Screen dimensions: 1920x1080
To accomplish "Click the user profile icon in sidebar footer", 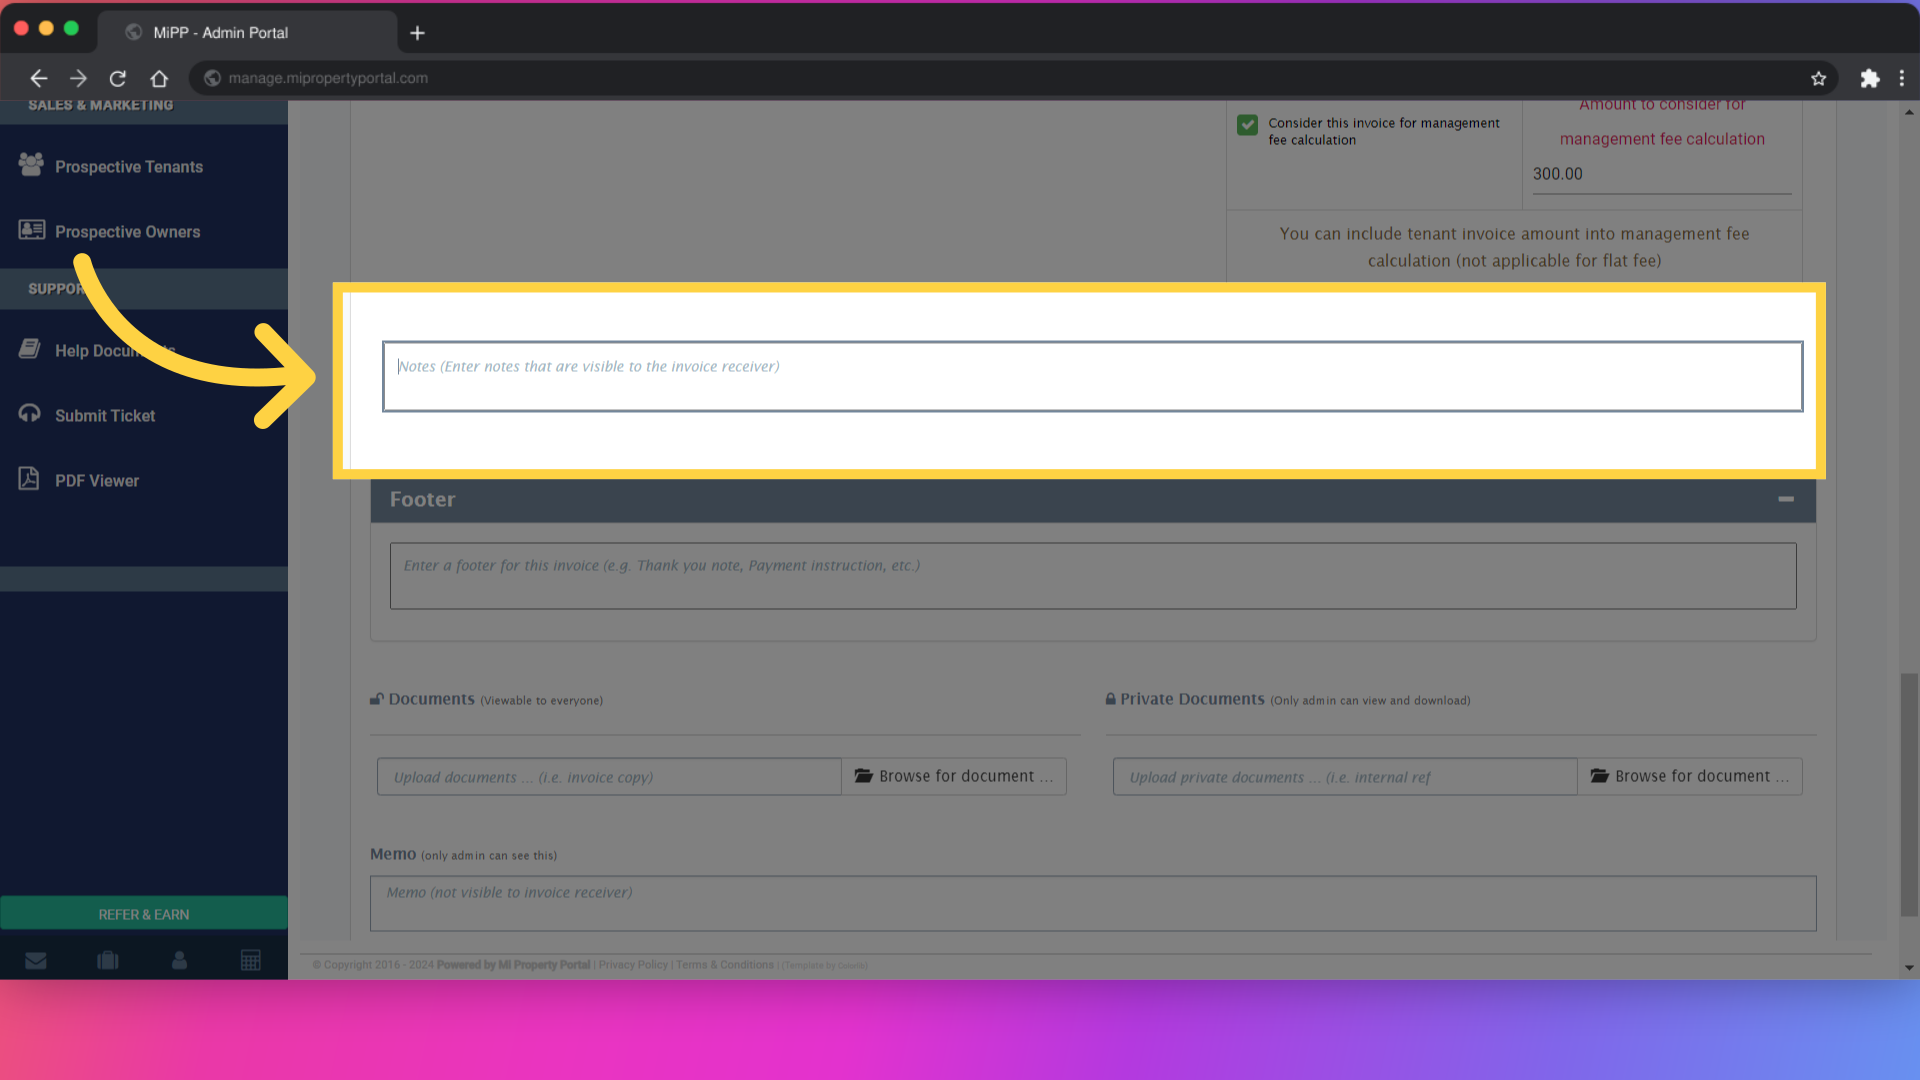I will (x=179, y=961).
